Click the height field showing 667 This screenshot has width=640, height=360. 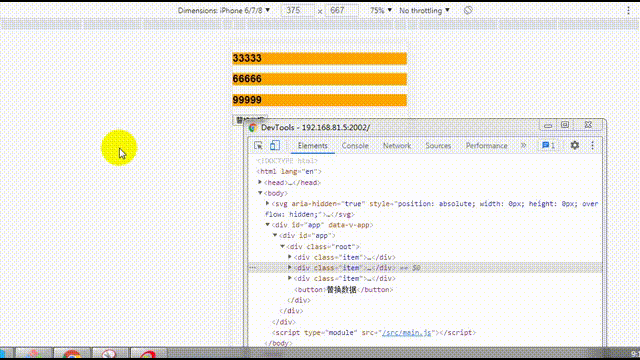coord(342,11)
